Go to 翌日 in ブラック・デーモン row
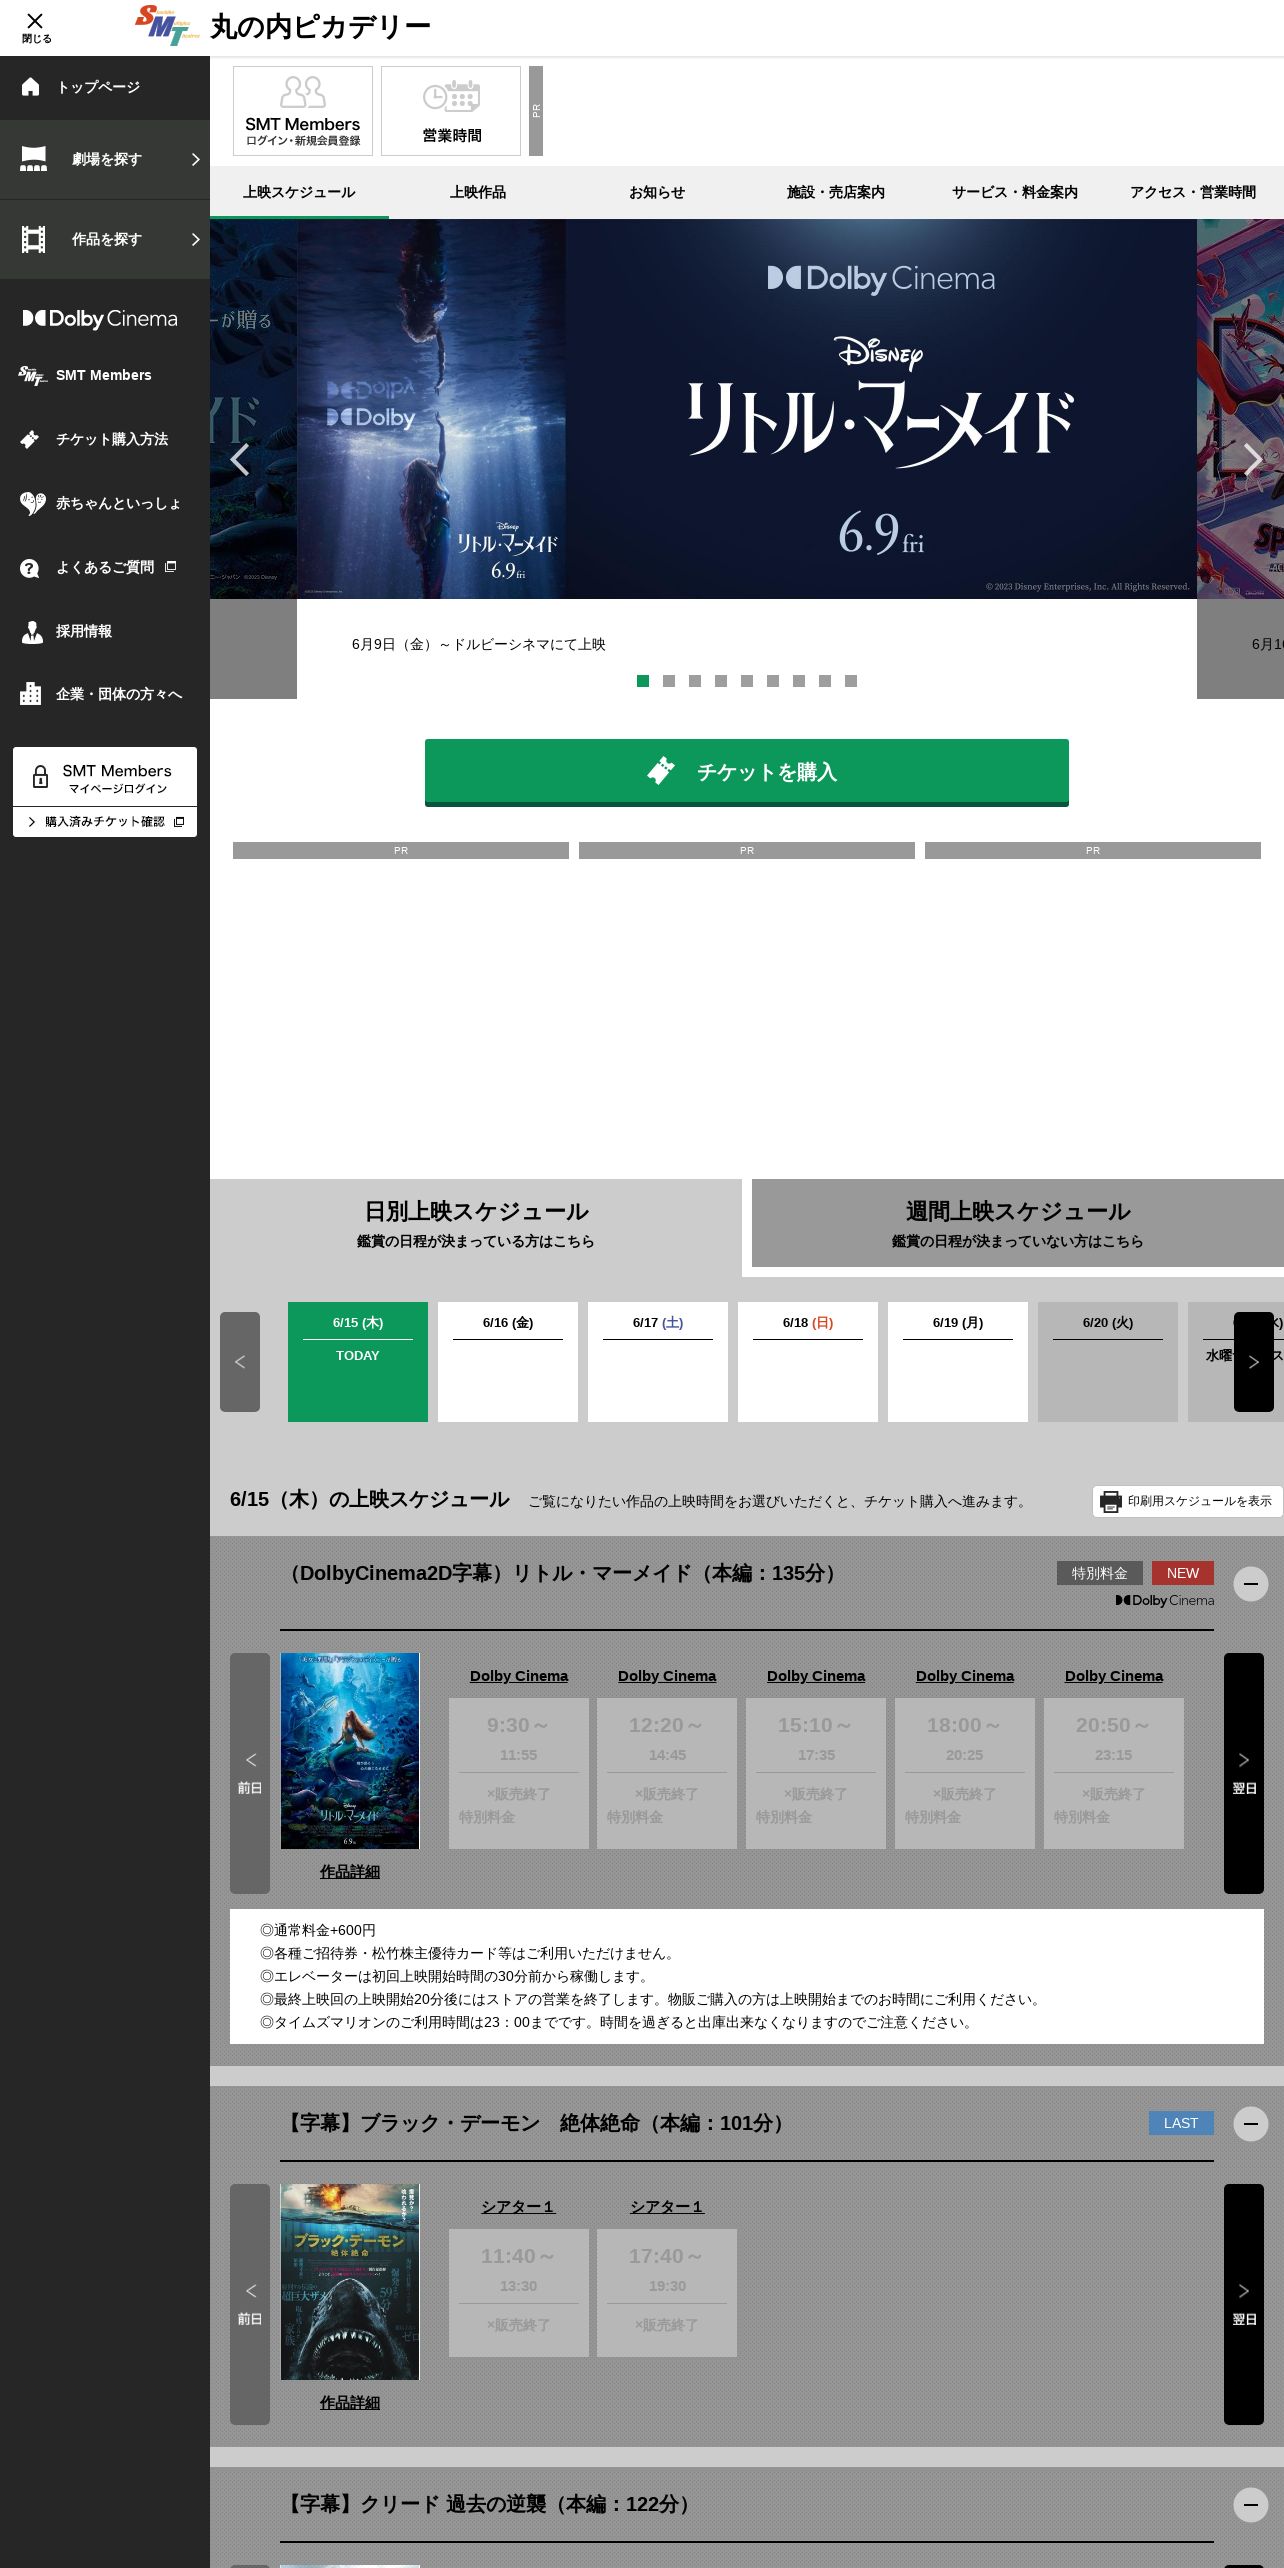 click(1244, 2304)
